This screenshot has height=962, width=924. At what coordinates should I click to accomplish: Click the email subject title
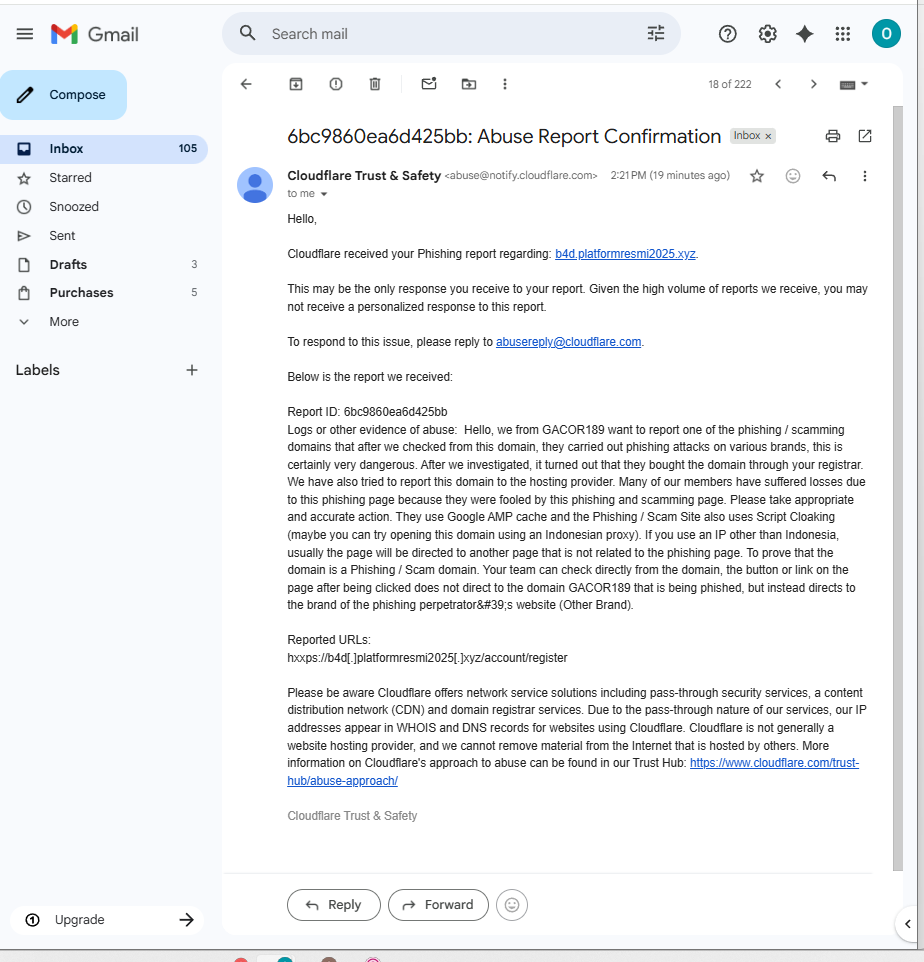[504, 136]
